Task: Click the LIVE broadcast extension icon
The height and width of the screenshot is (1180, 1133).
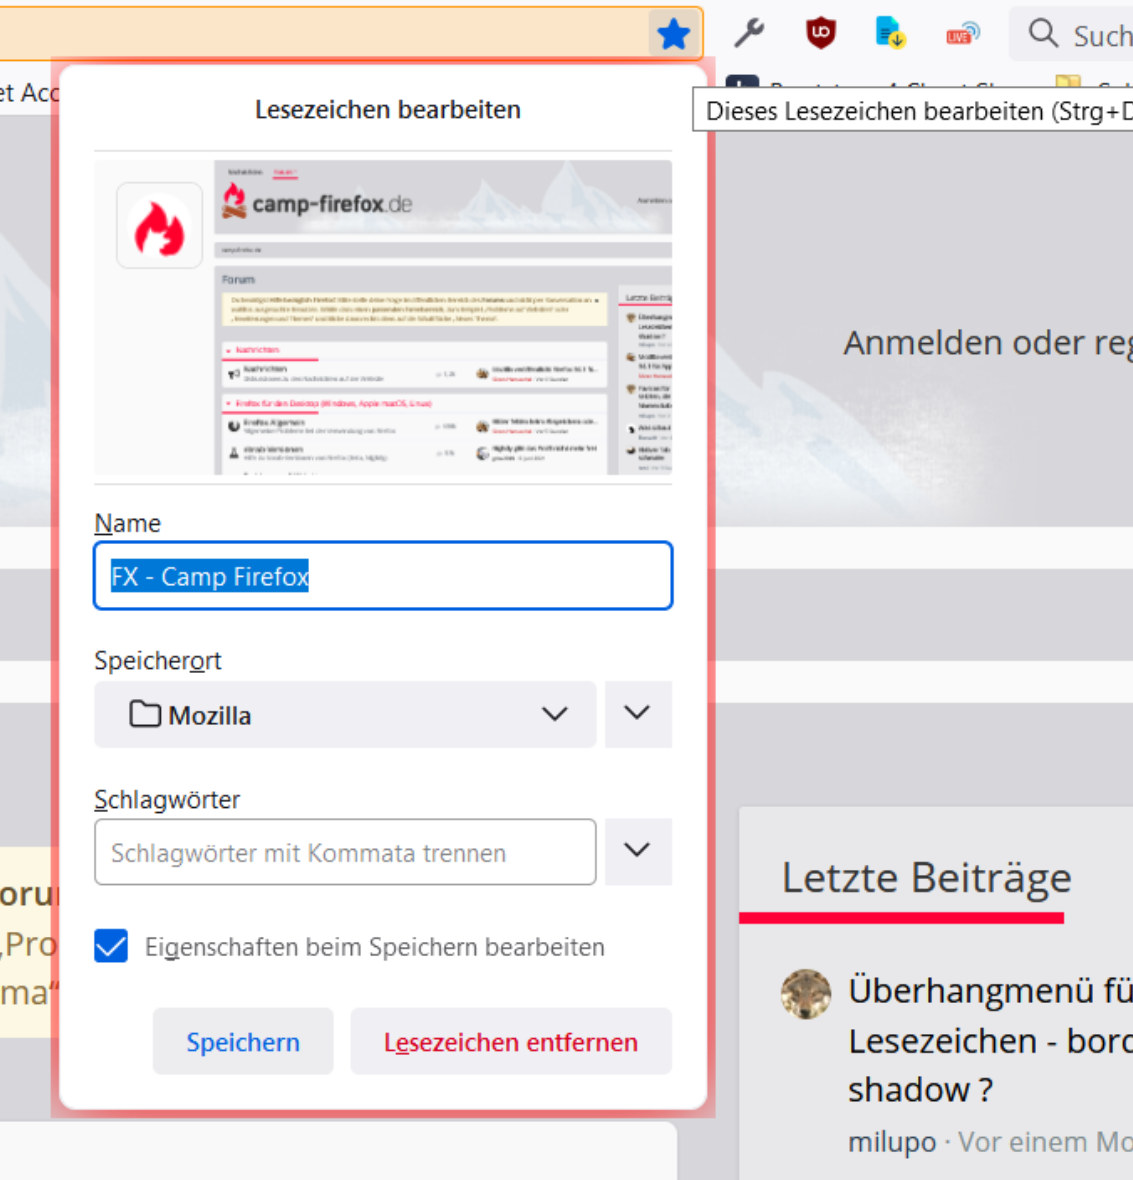Action: 963,34
